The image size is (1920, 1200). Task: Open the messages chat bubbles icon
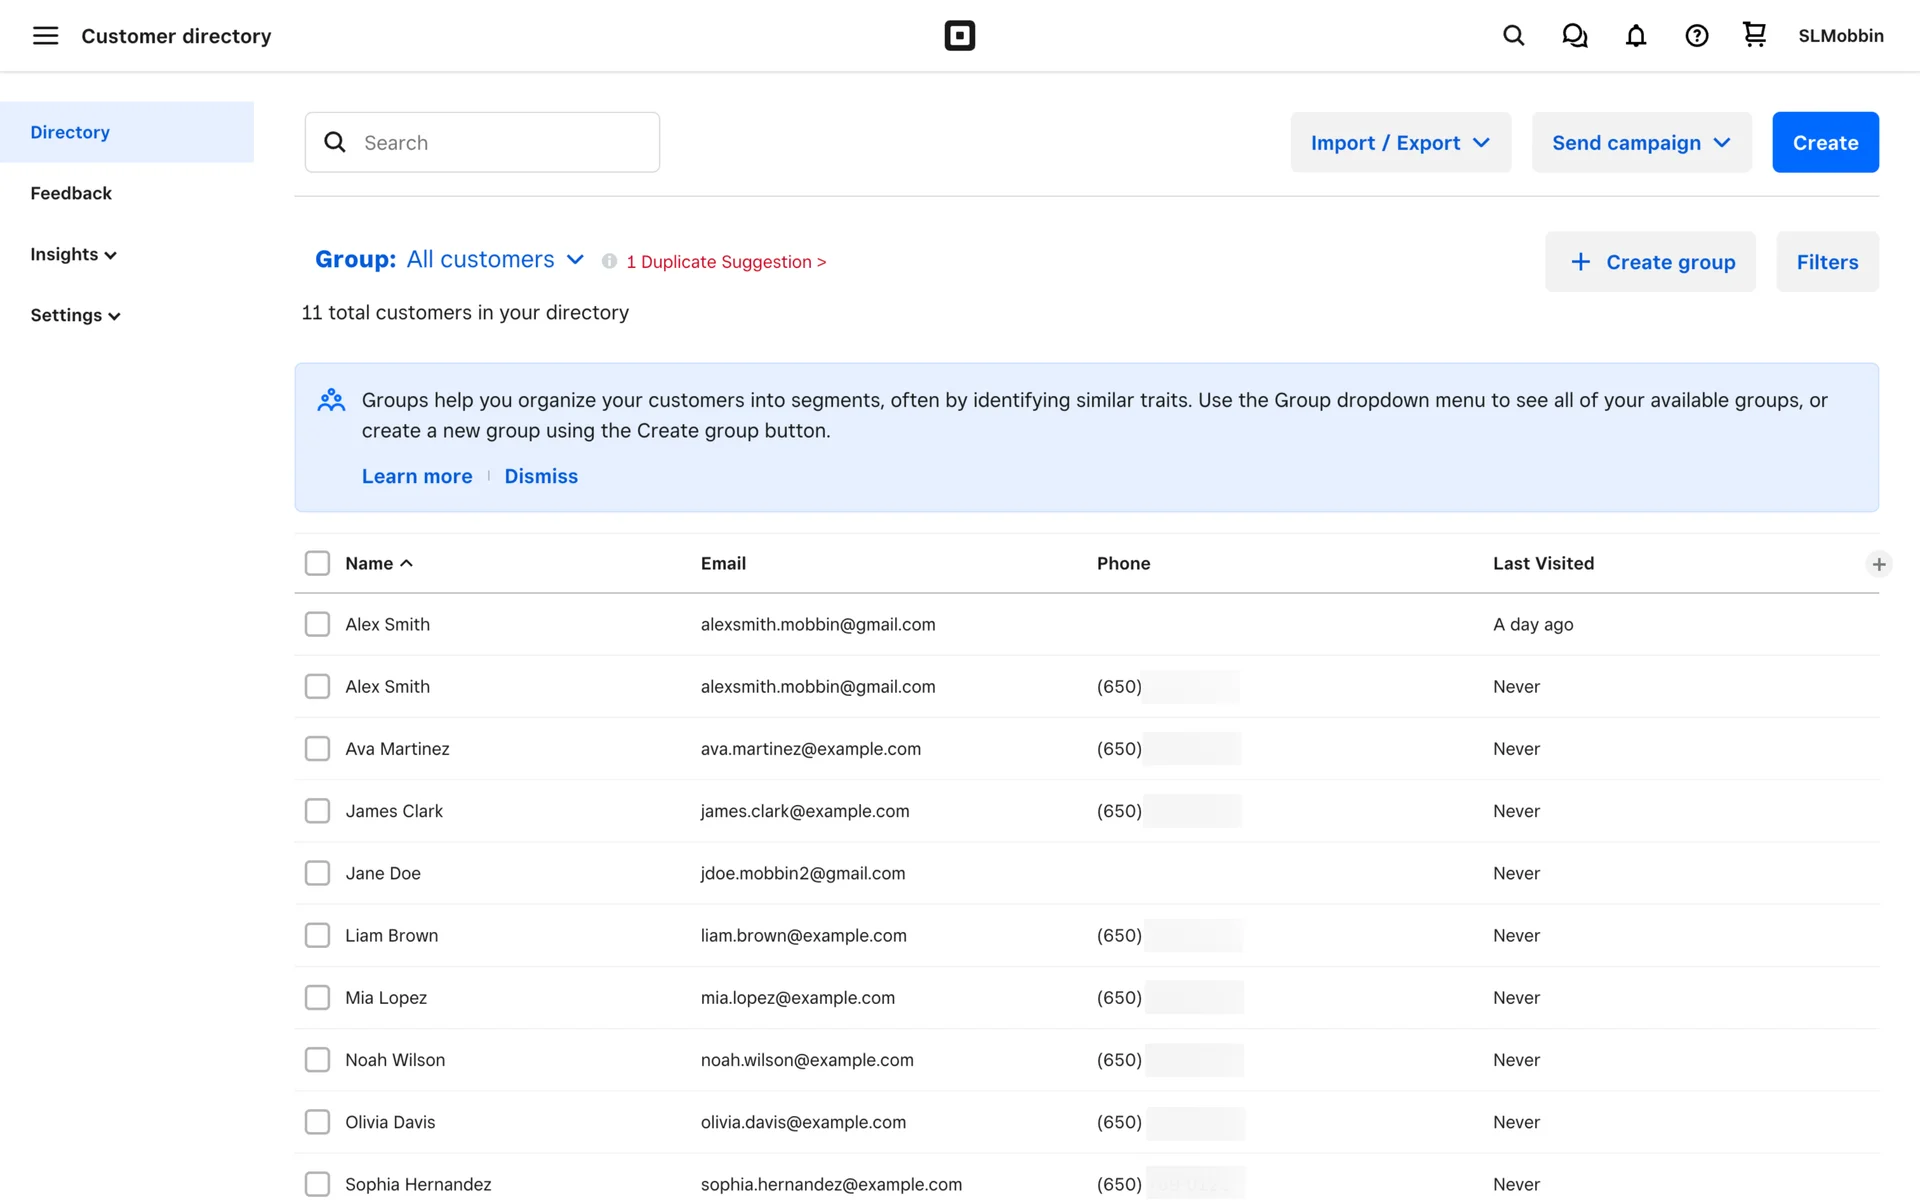(x=1574, y=36)
